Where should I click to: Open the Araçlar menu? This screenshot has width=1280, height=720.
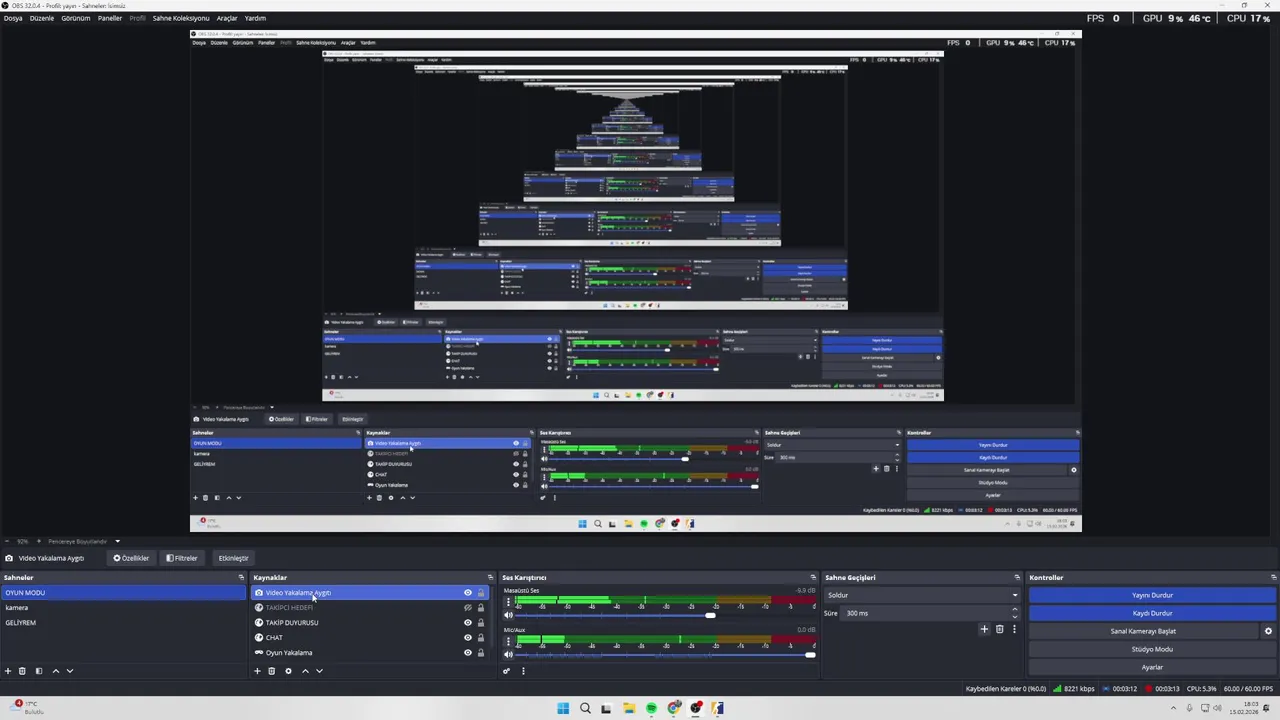[227, 18]
